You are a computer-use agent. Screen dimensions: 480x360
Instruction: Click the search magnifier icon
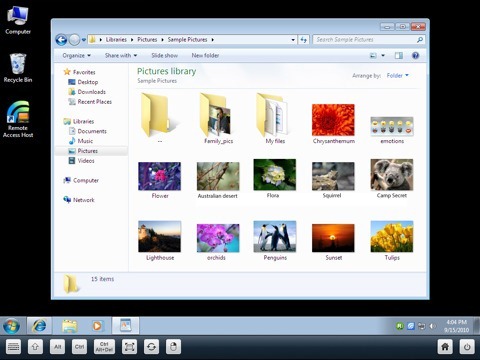click(x=420, y=40)
